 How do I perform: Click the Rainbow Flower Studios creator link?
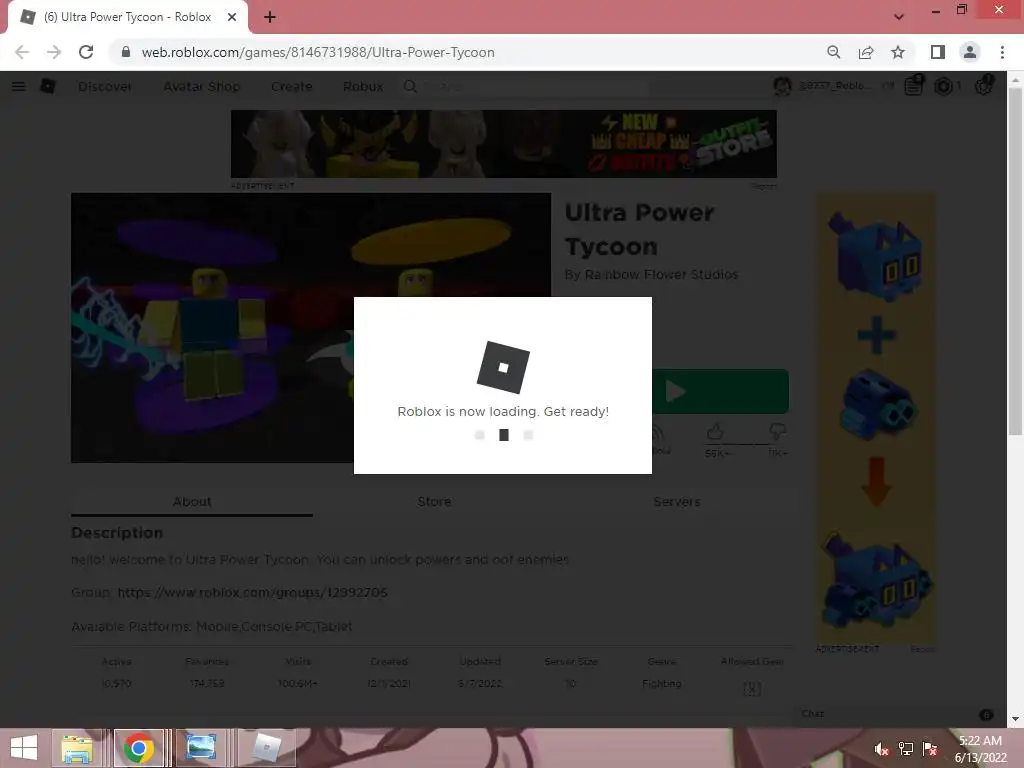pyautogui.click(x=661, y=275)
